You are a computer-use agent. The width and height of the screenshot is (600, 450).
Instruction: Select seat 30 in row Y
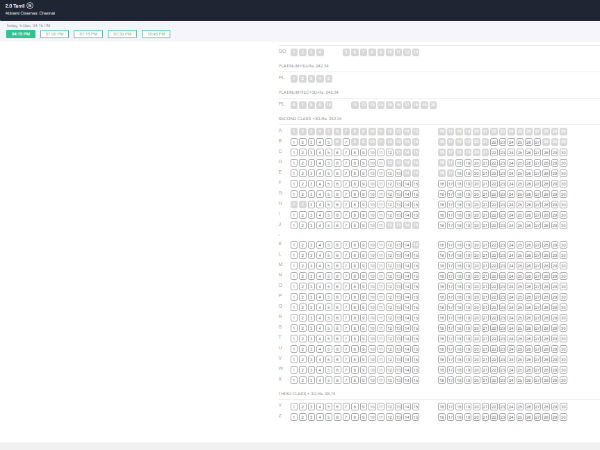tap(563, 407)
